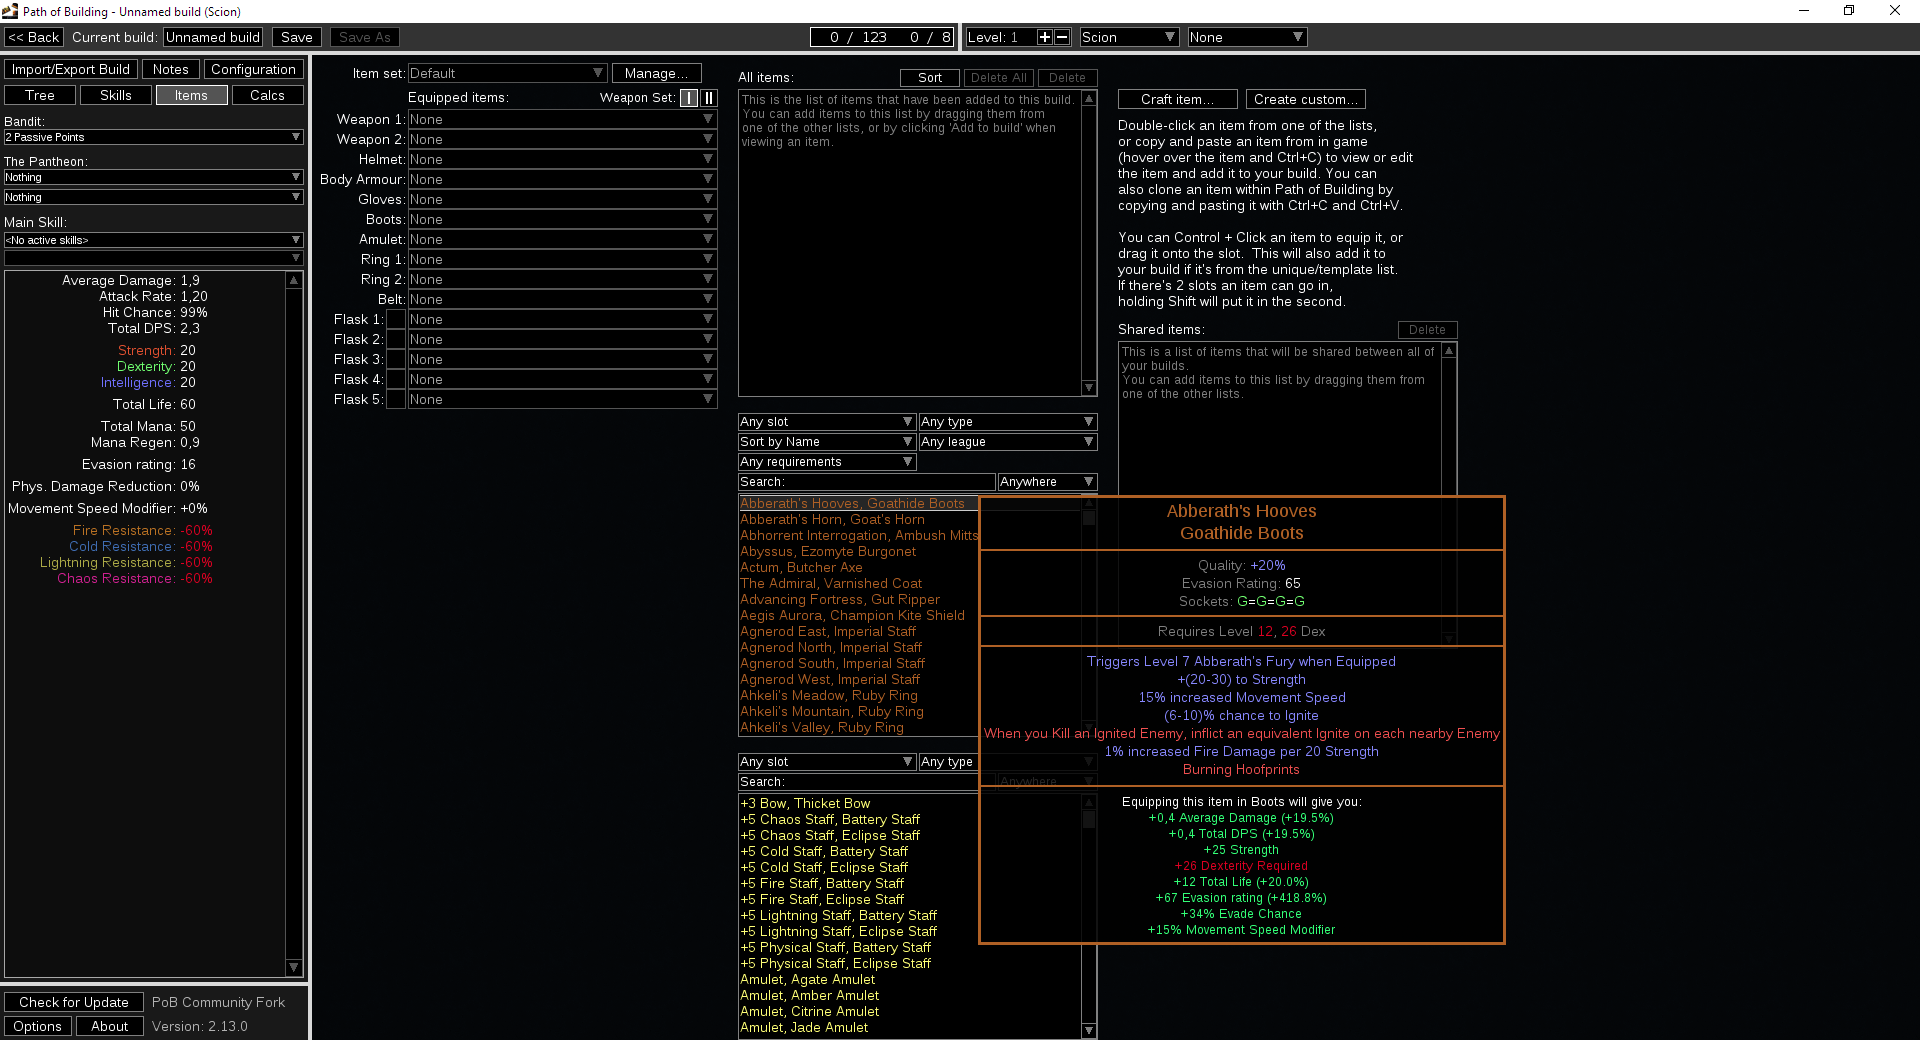Switch to the Skills tab

116,95
